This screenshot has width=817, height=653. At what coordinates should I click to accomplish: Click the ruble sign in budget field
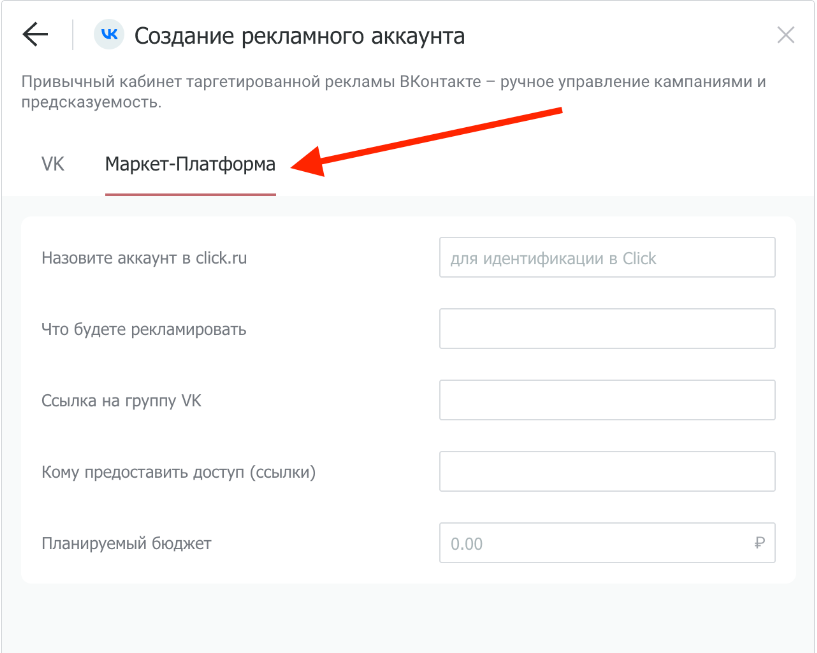click(x=759, y=543)
